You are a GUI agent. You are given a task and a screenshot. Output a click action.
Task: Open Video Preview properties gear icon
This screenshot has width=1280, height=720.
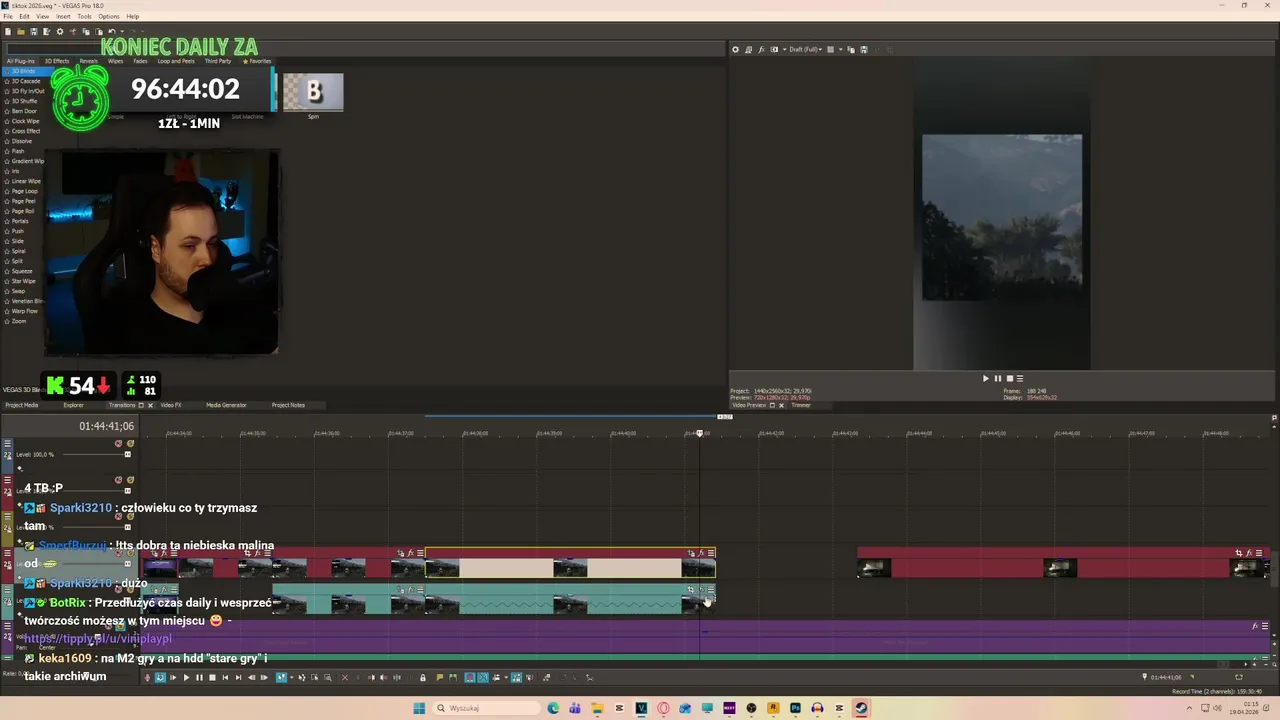click(735, 49)
